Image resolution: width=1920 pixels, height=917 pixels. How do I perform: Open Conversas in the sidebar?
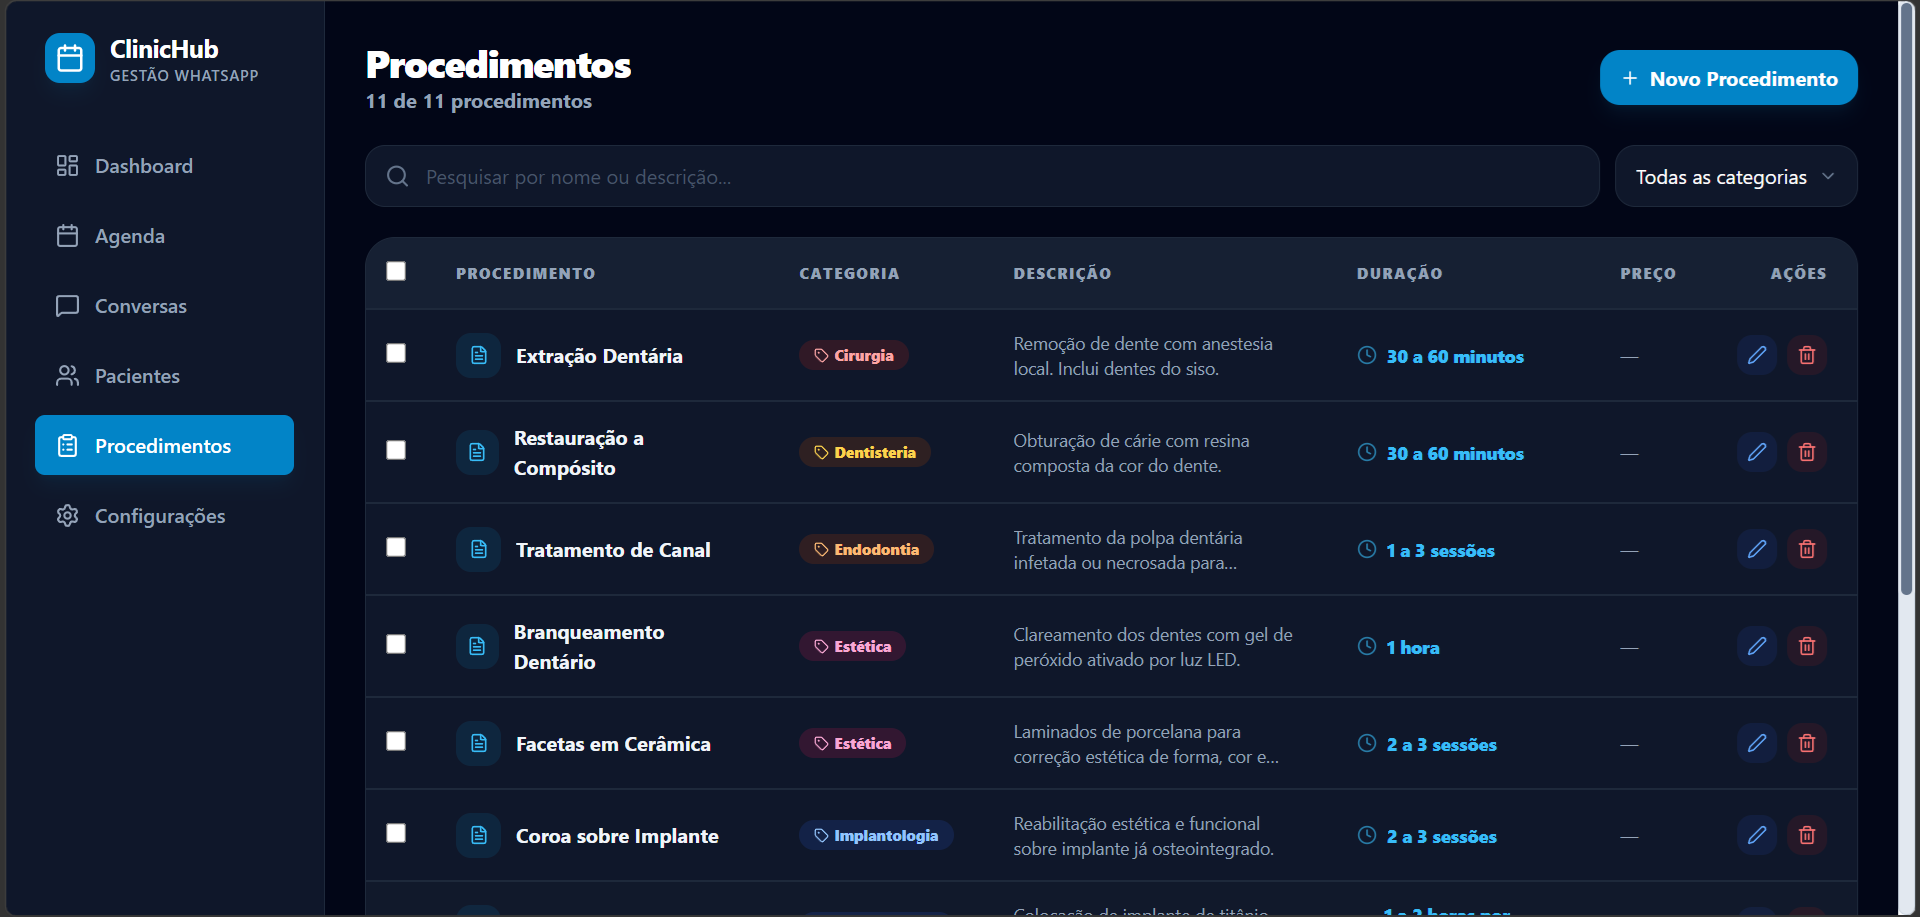(164, 306)
